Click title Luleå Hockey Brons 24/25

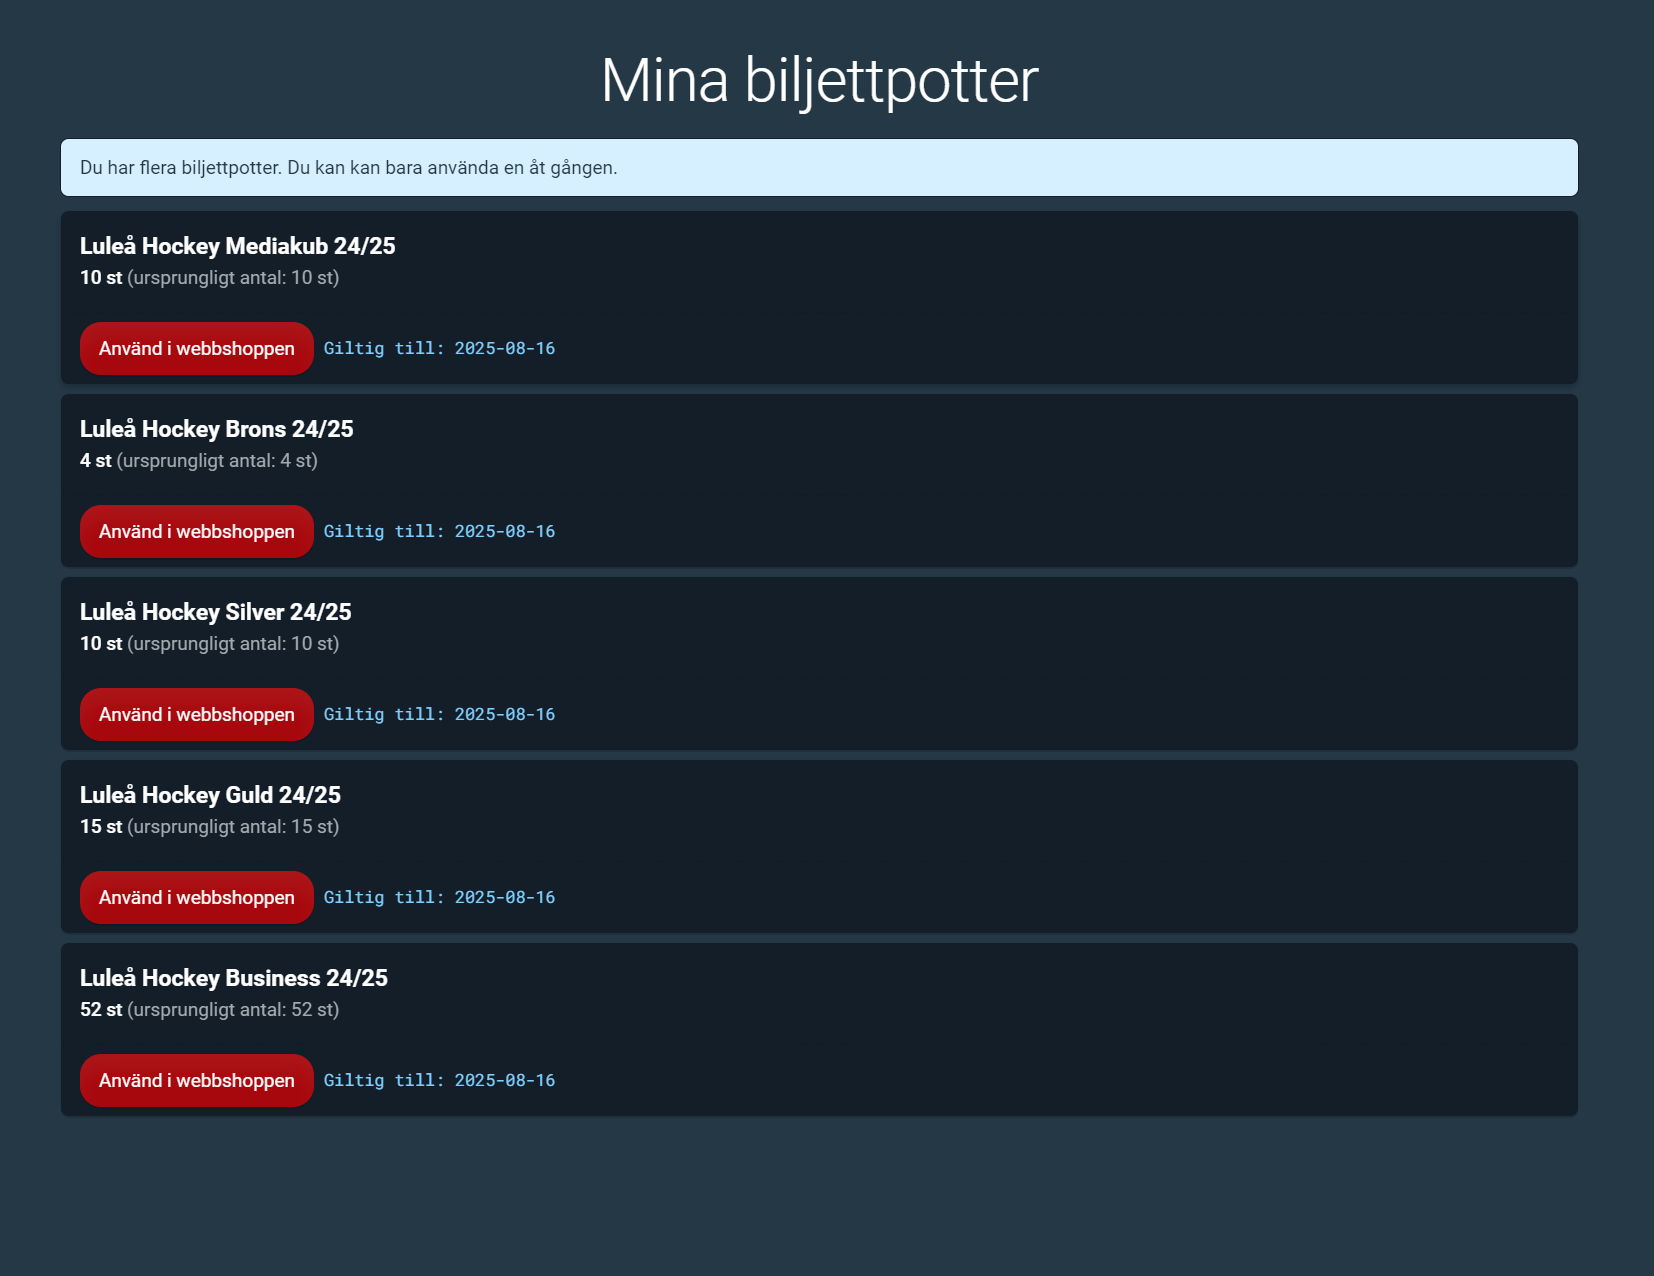click(217, 429)
